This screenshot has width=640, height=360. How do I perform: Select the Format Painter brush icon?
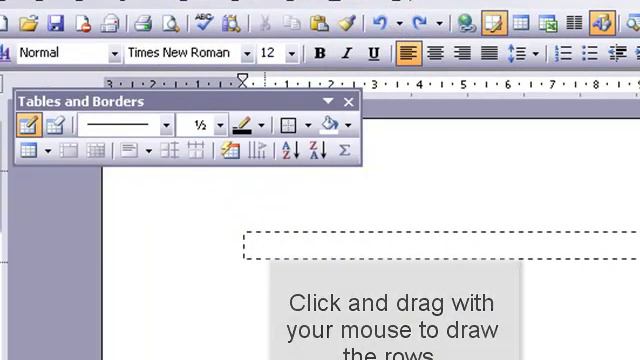tap(347, 23)
